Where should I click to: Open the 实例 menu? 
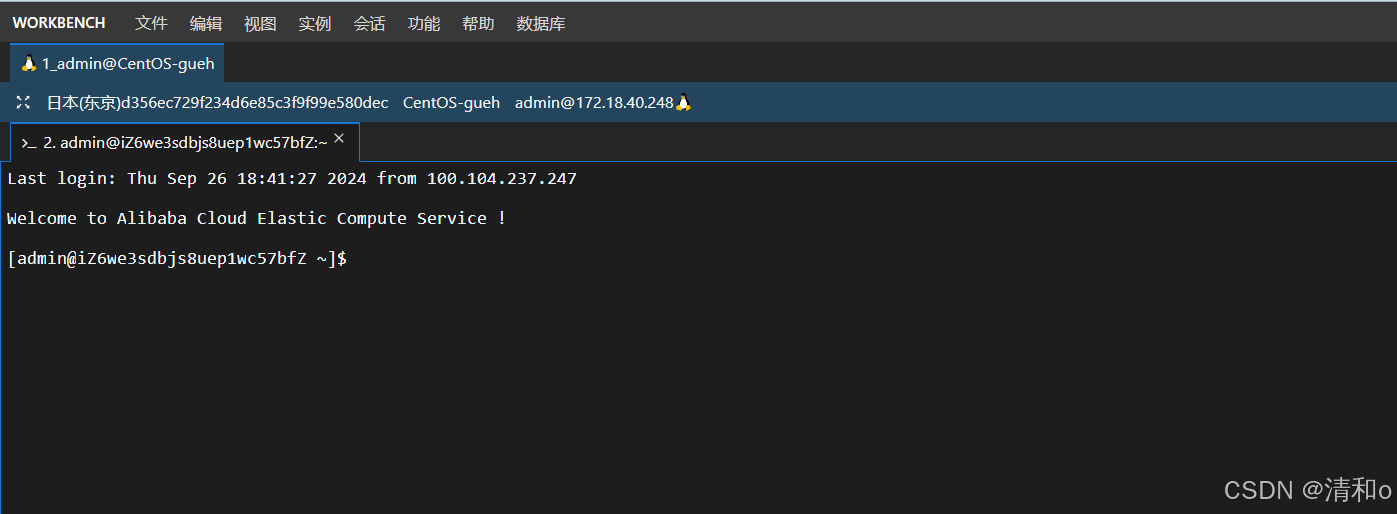click(x=315, y=23)
